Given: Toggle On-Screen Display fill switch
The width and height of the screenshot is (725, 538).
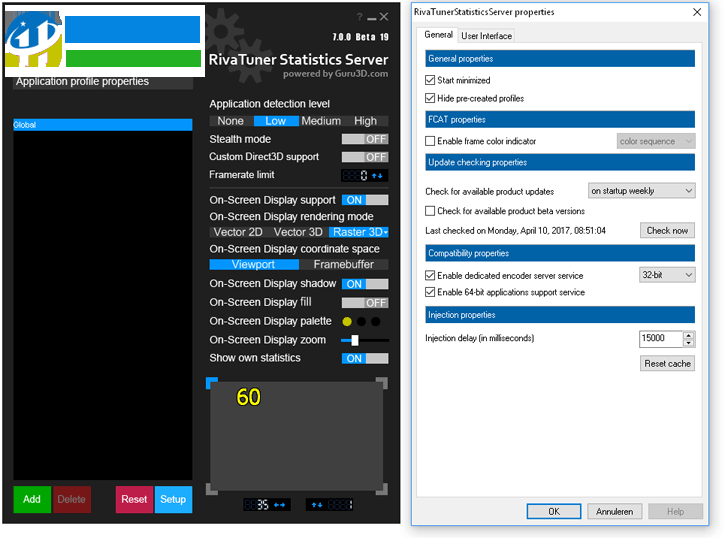Looking at the screenshot, I should tap(365, 303).
